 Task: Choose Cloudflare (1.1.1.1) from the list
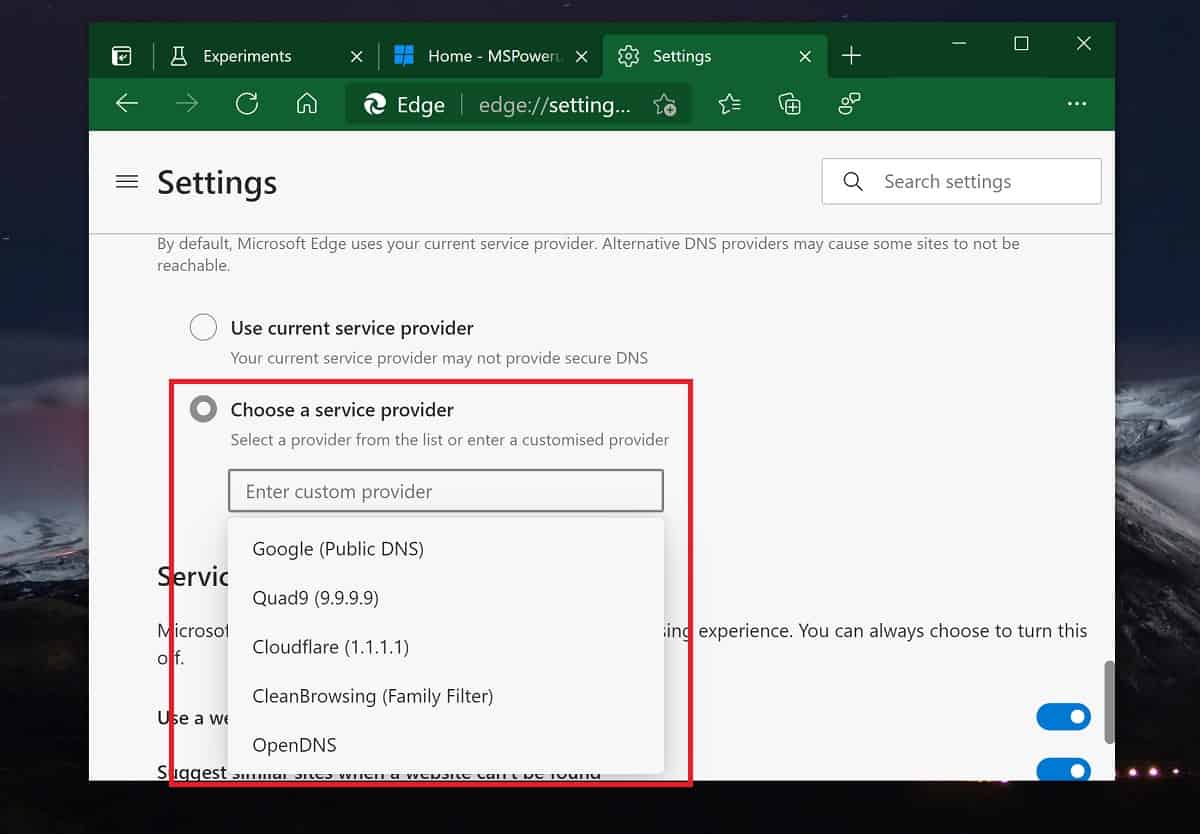(x=446, y=647)
